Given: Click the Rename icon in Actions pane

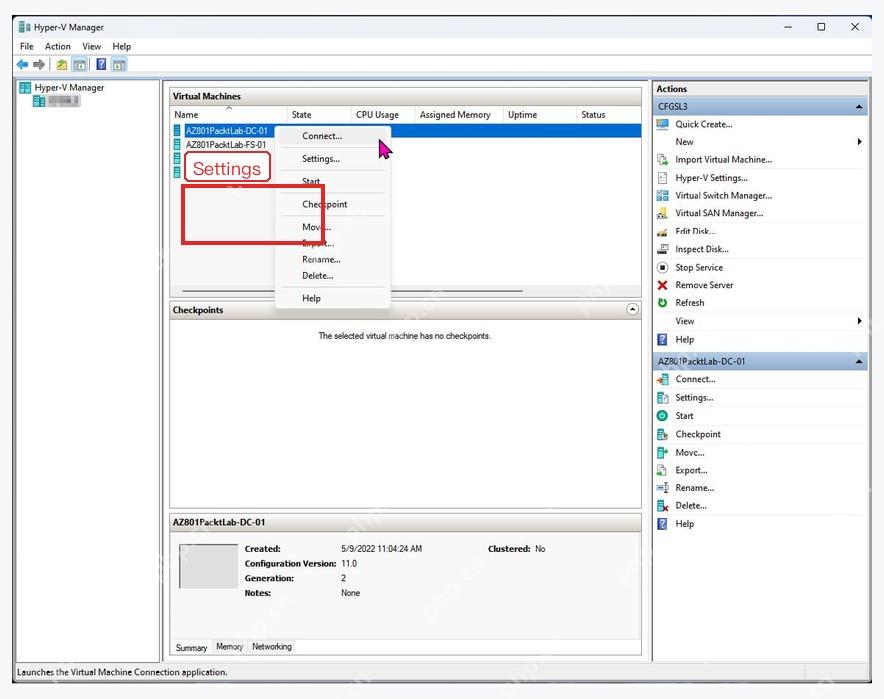Looking at the screenshot, I should tap(662, 488).
